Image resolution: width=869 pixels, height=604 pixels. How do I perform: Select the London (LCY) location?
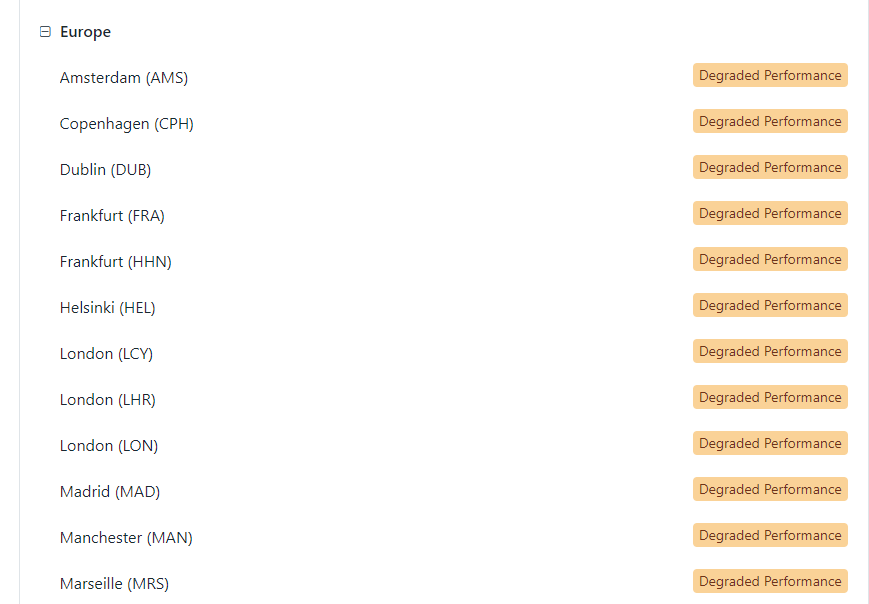pos(106,354)
